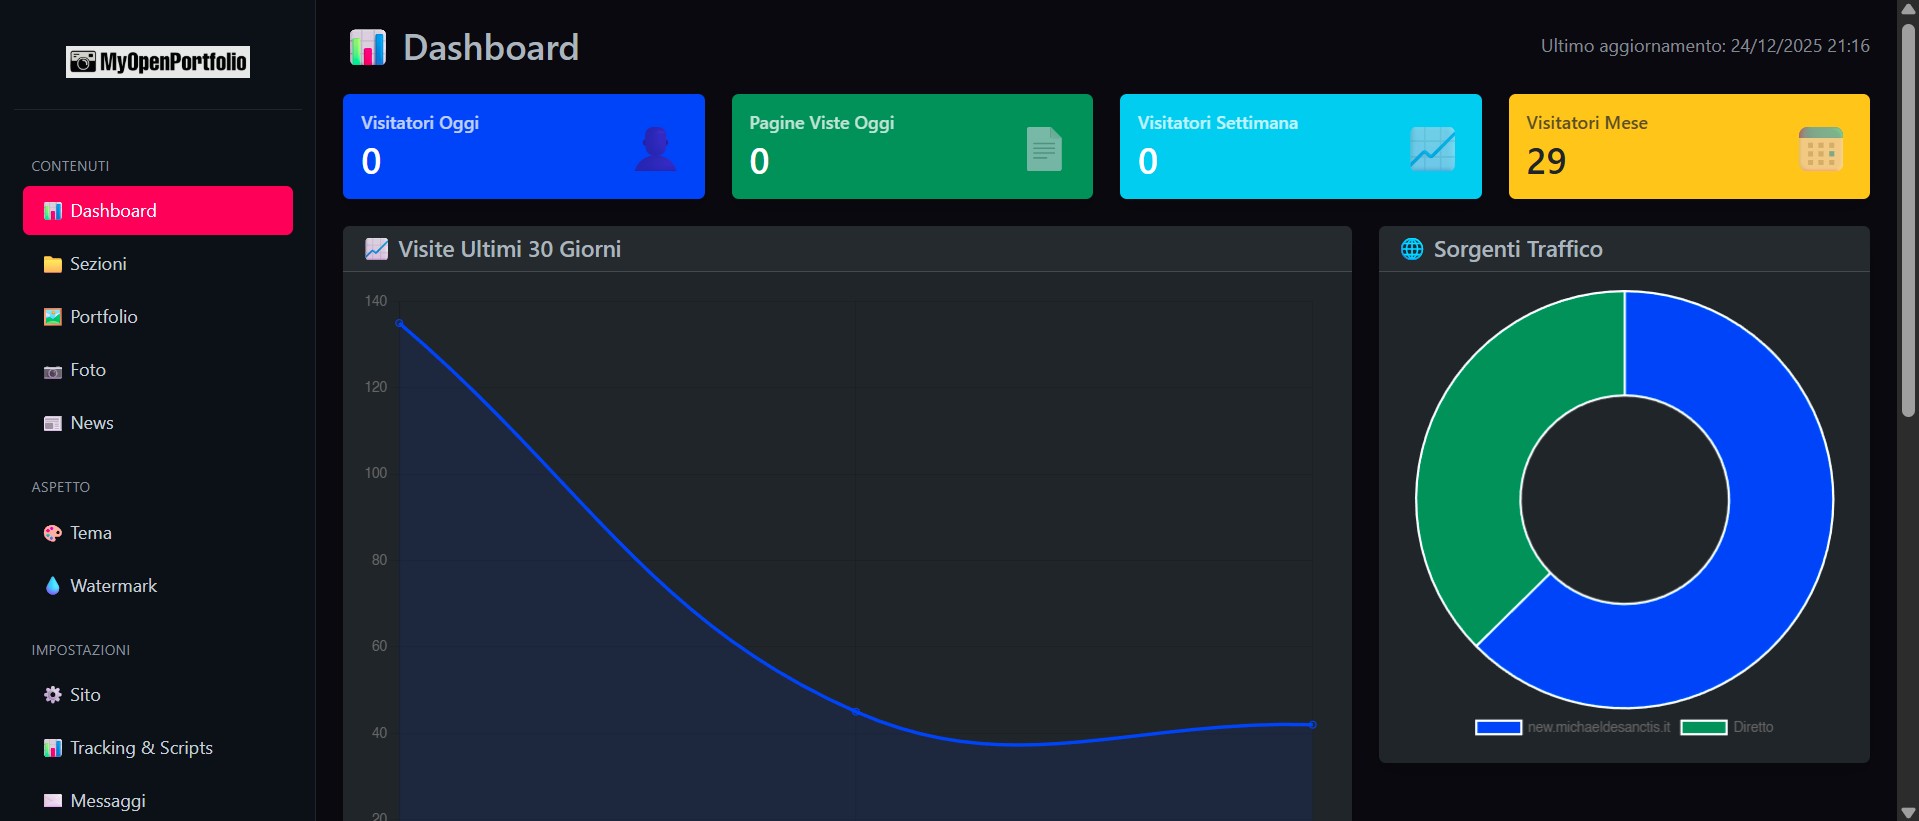Click the Visite Ultimi 30 Giorni heading
Image resolution: width=1919 pixels, height=821 pixels.
click(509, 249)
